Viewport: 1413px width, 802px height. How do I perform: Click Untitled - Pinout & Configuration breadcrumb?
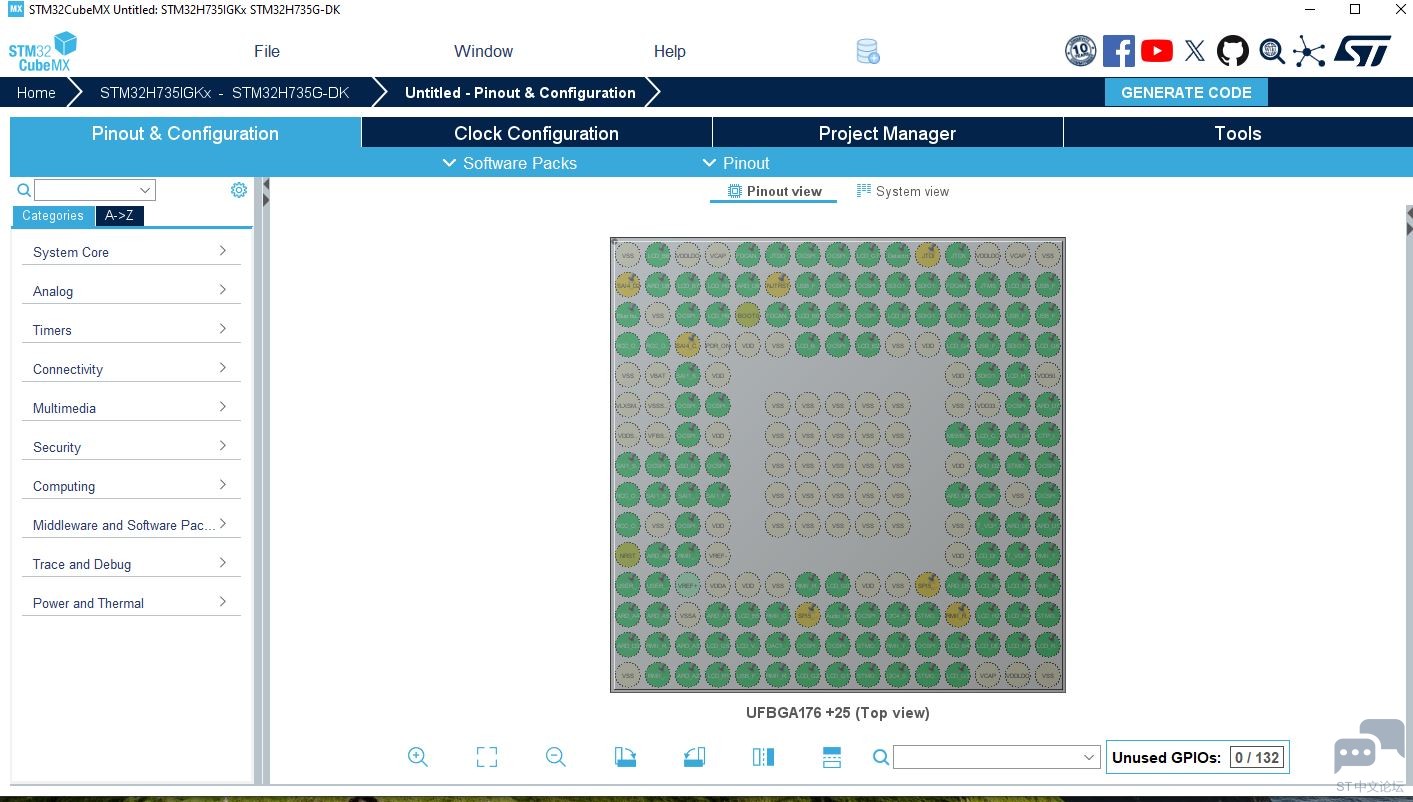[x=520, y=93]
